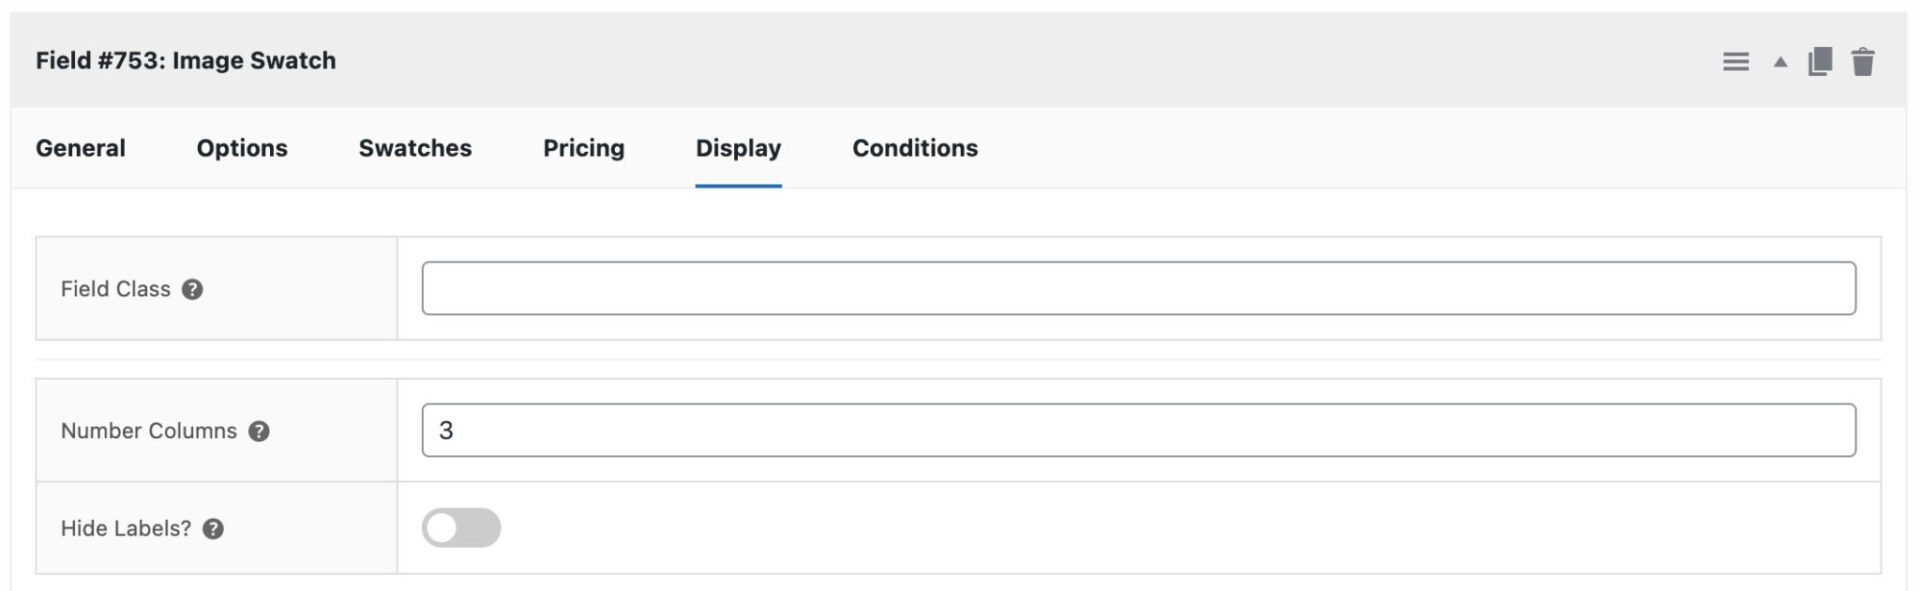This screenshot has height=591, width=1920.
Task: Click the active Display tab
Action: tap(738, 148)
